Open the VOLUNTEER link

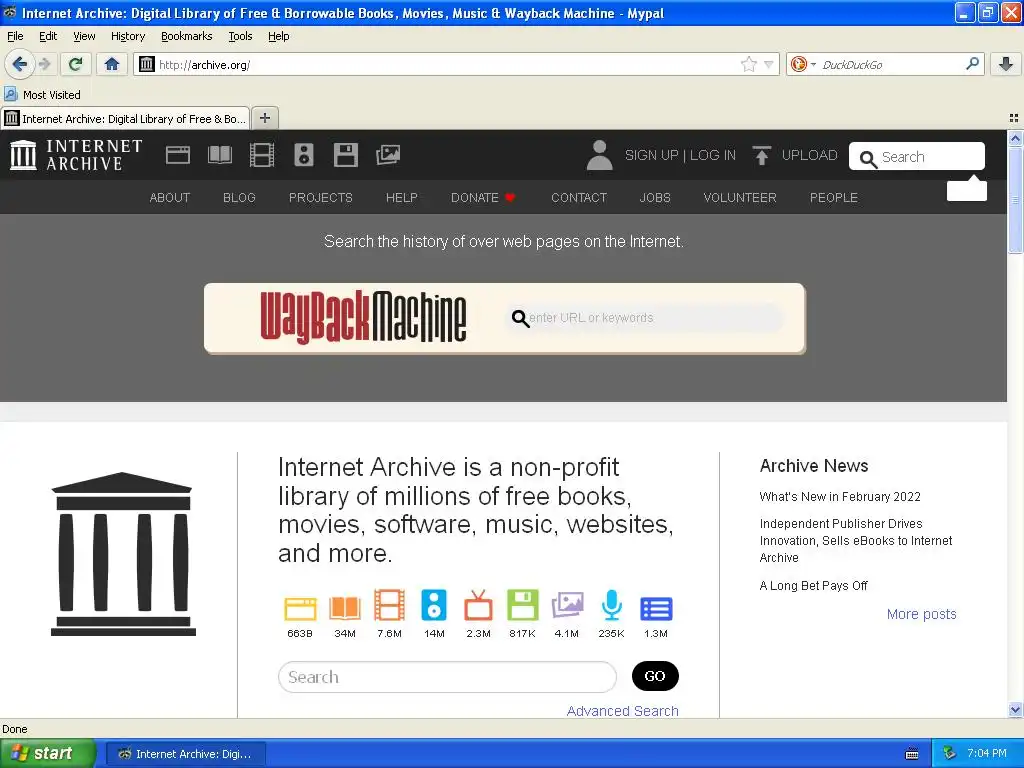[x=740, y=197]
